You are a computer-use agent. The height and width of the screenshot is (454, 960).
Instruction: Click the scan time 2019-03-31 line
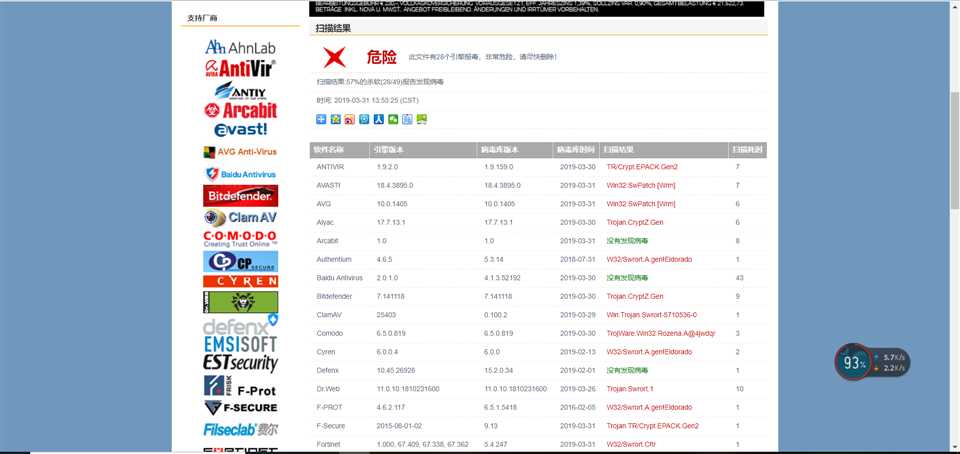click(x=367, y=100)
